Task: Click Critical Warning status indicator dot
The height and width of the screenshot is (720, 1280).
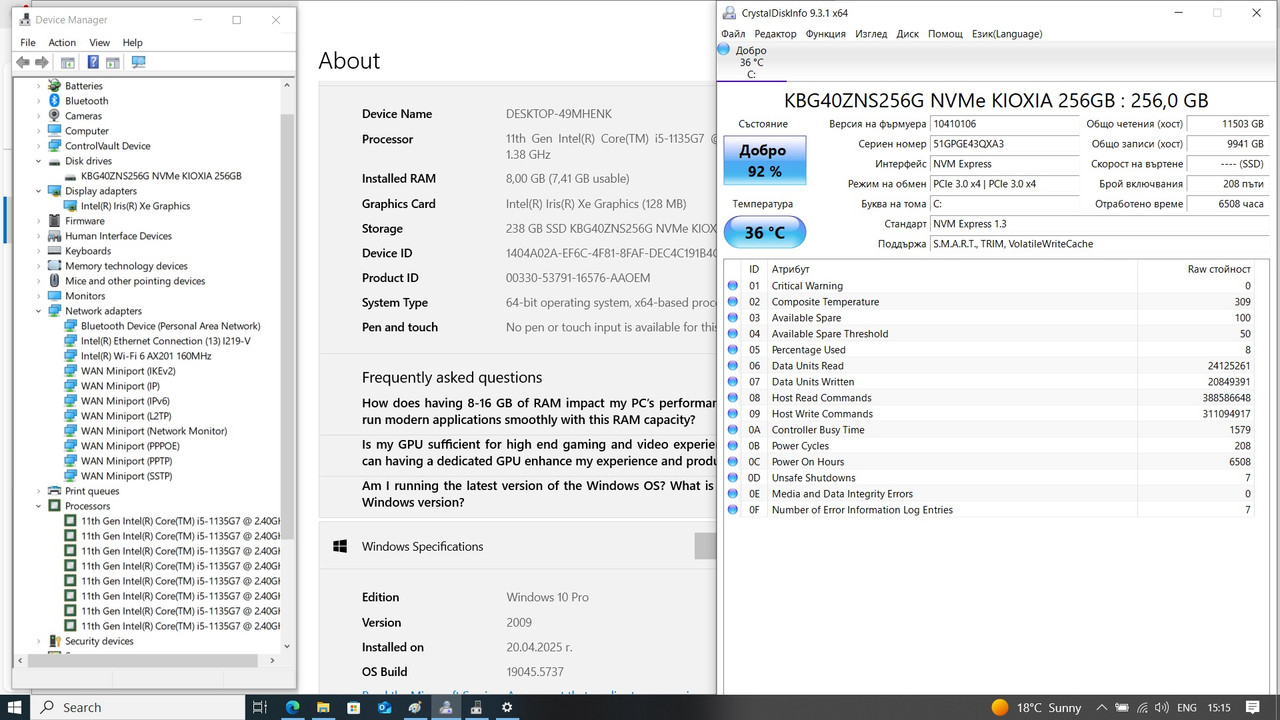Action: click(733, 286)
